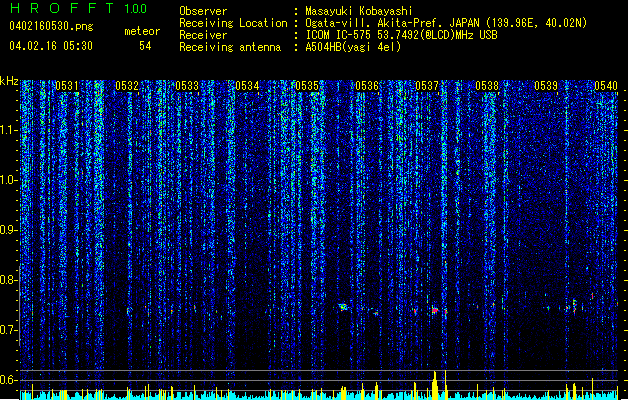Click the 0532 time marker
The image size is (629, 400).
(127, 86)
